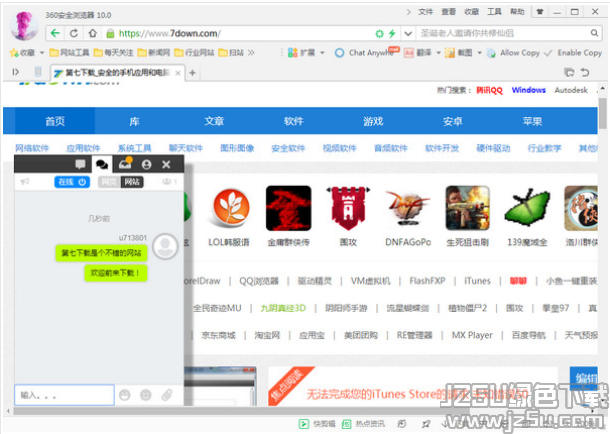Click the laughing emoji icon in chat
Screen dimensions: 610x434
(x=124, y=395)
